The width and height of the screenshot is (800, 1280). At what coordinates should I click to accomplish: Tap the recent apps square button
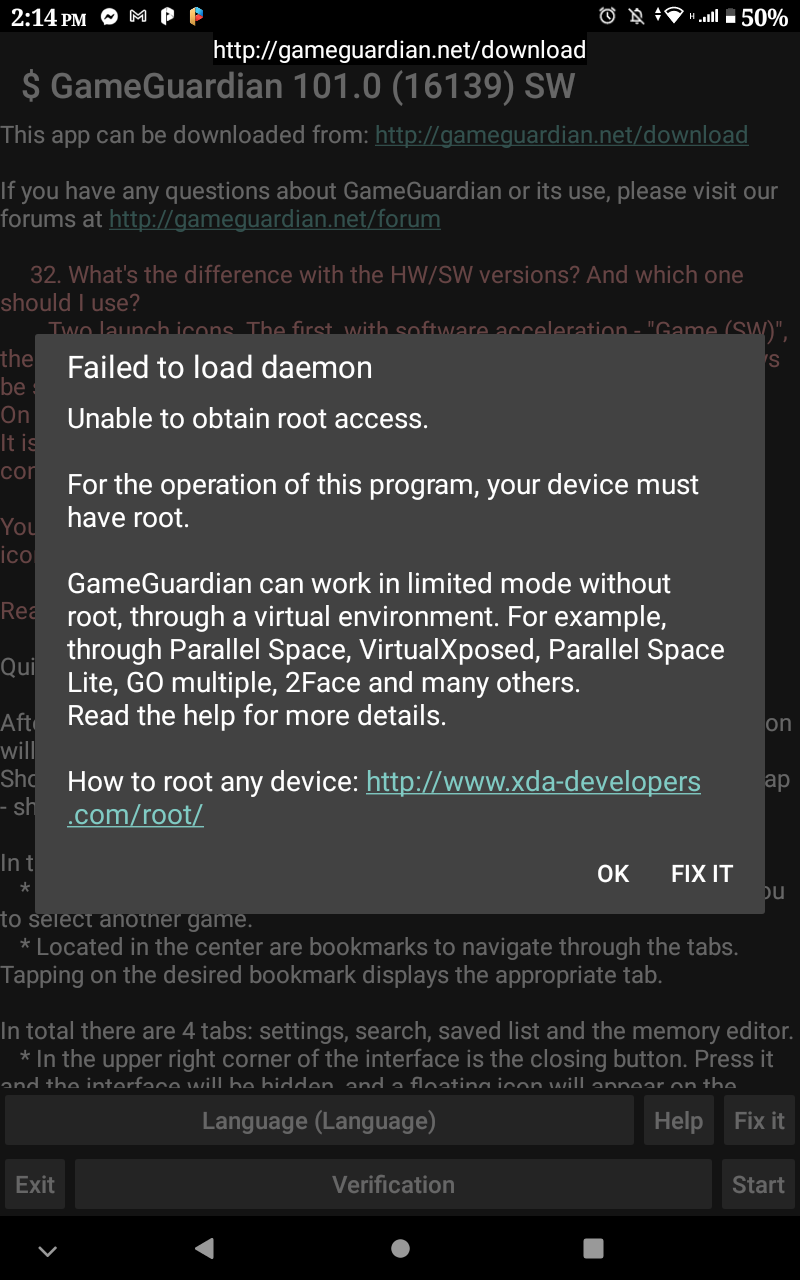[593, 1247]
